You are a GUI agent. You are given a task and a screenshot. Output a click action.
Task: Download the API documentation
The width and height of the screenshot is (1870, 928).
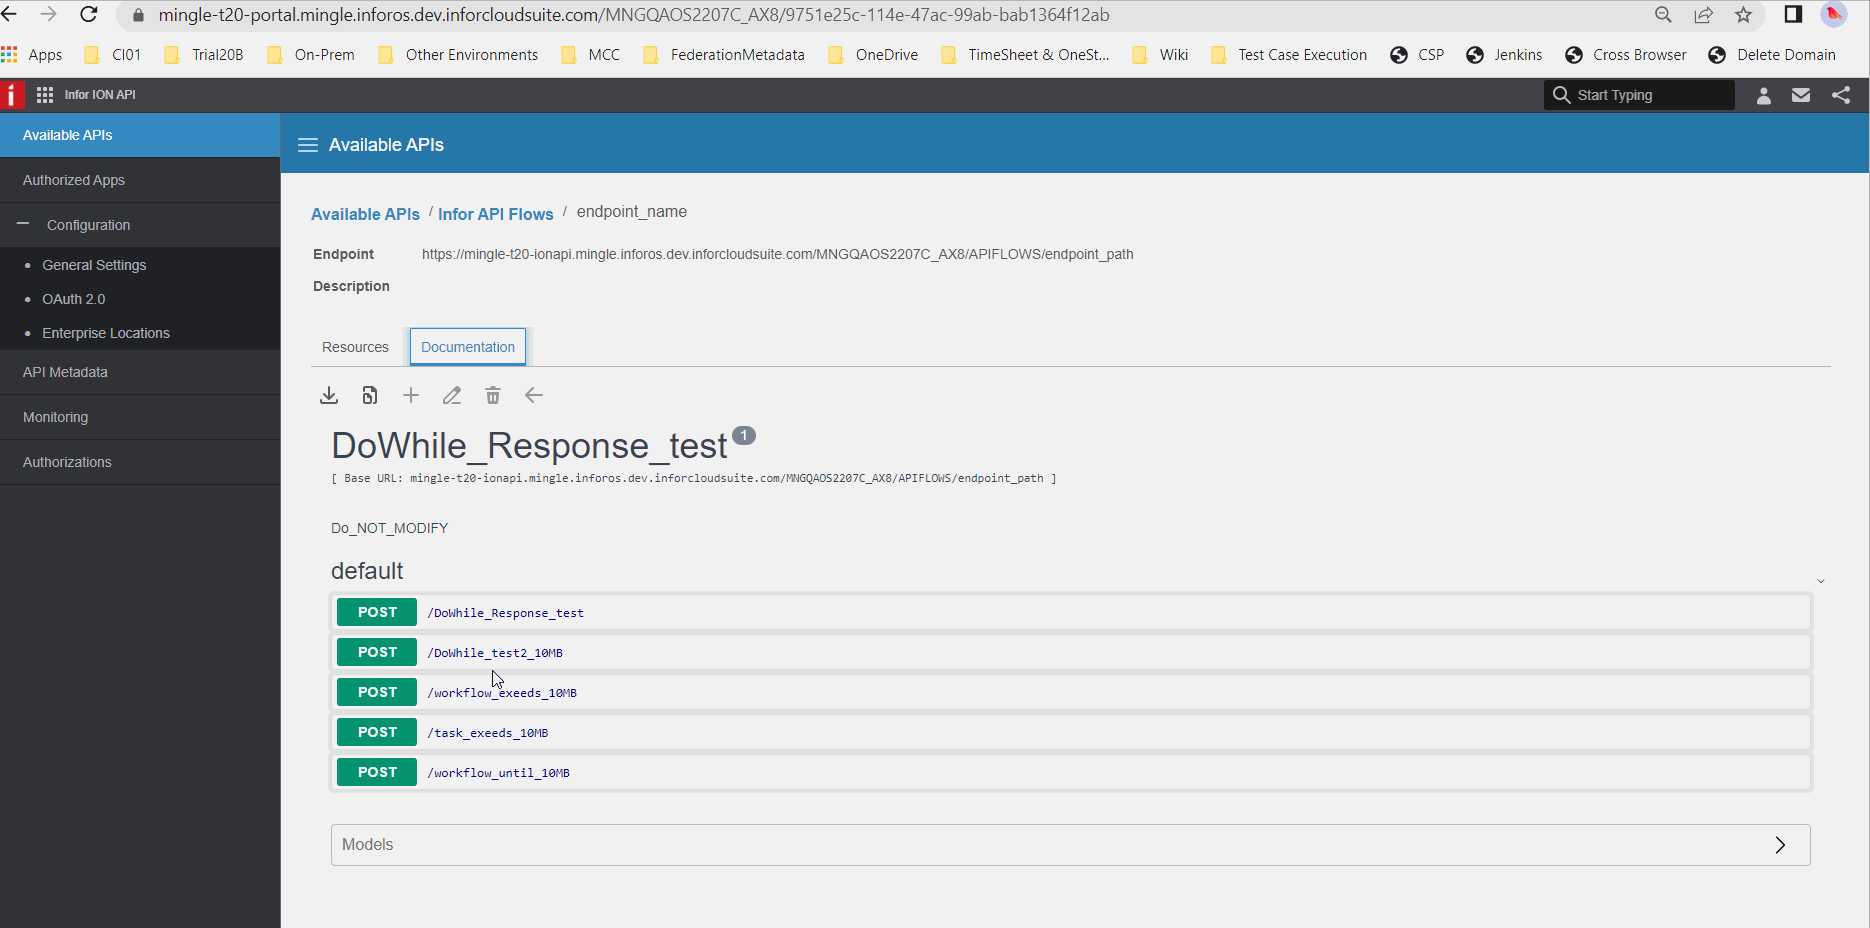329,396
